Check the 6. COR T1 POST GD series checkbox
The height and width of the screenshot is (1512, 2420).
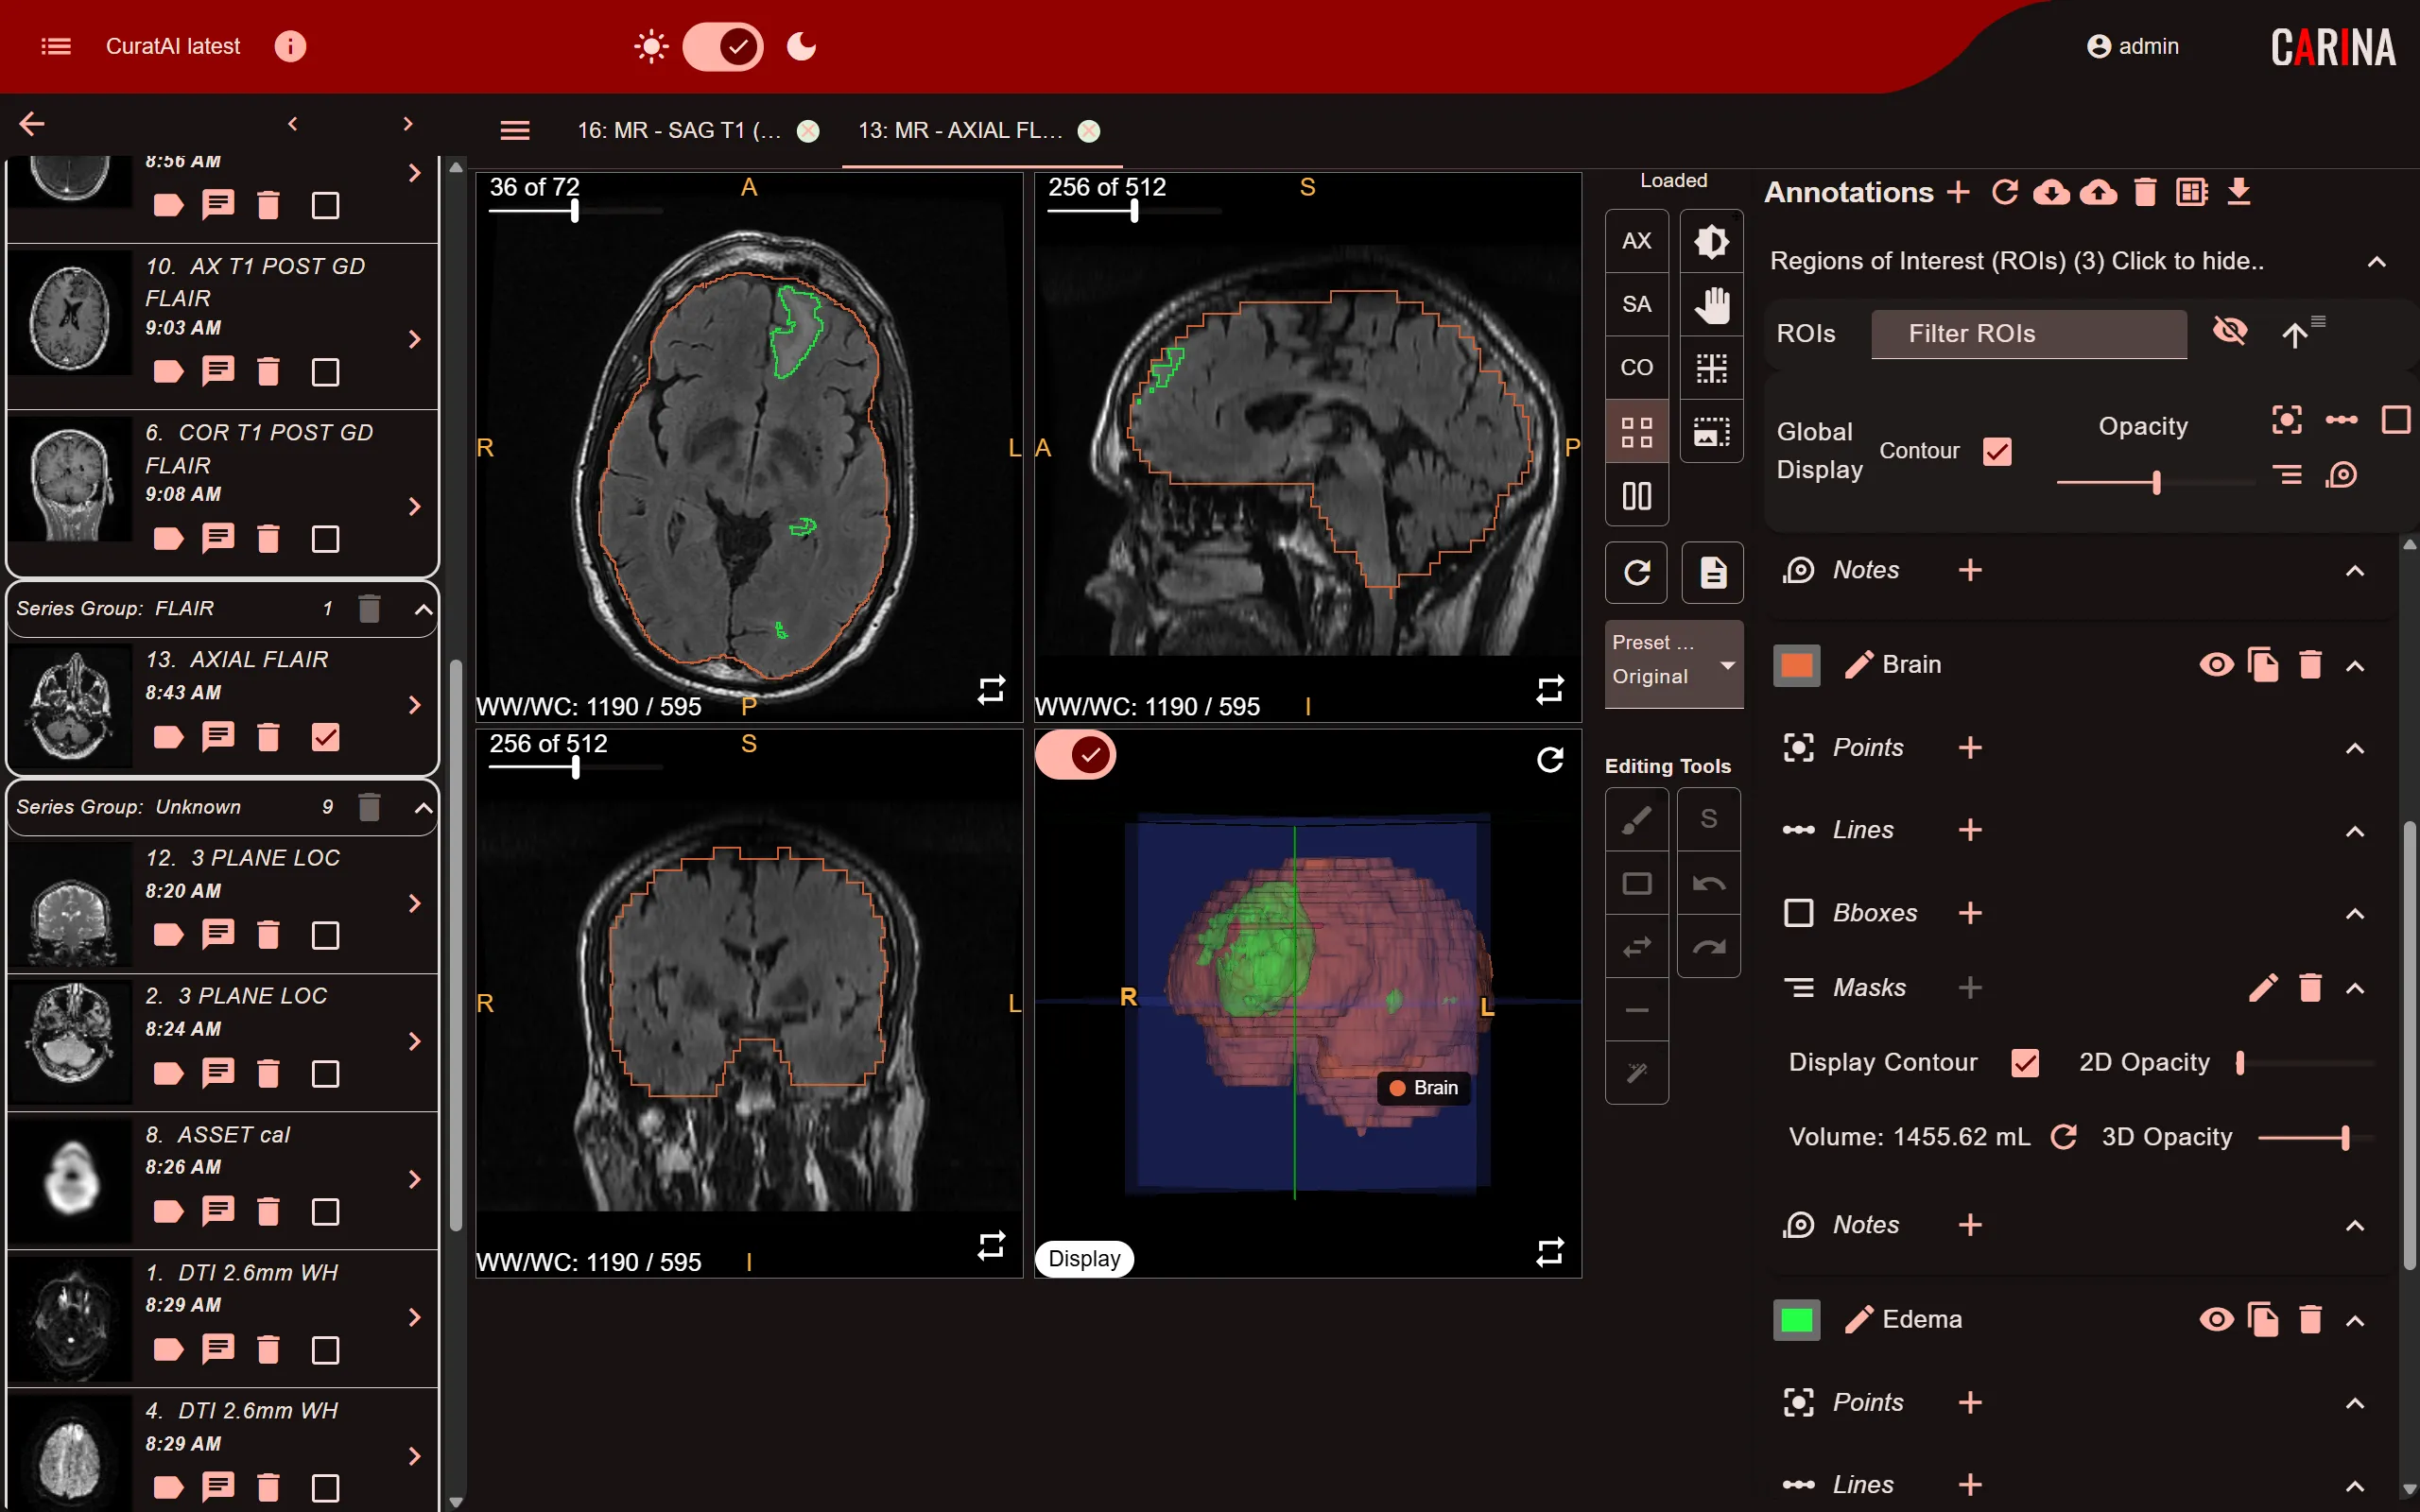[x=325, y=540]
